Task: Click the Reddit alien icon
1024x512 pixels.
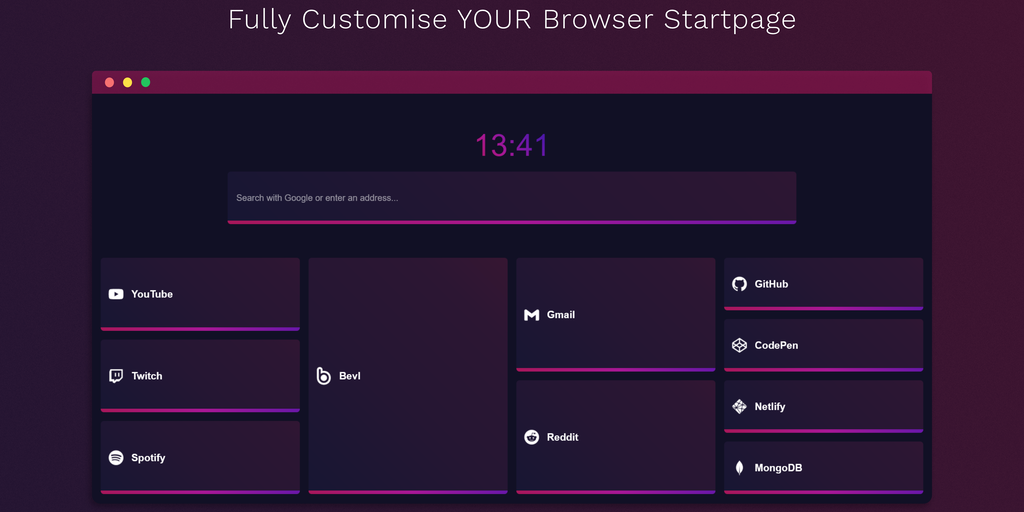Action: point(531,437)
